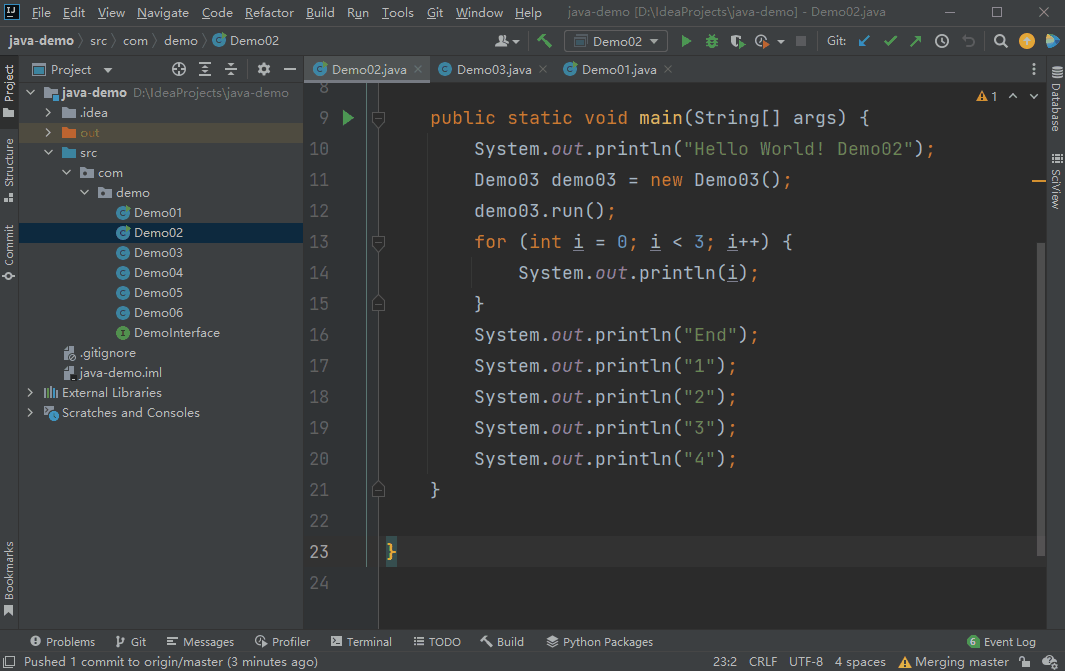Viewport: 1065px width, 671px height.
Task: Toggle the Database side panel
Action: 1055,100
